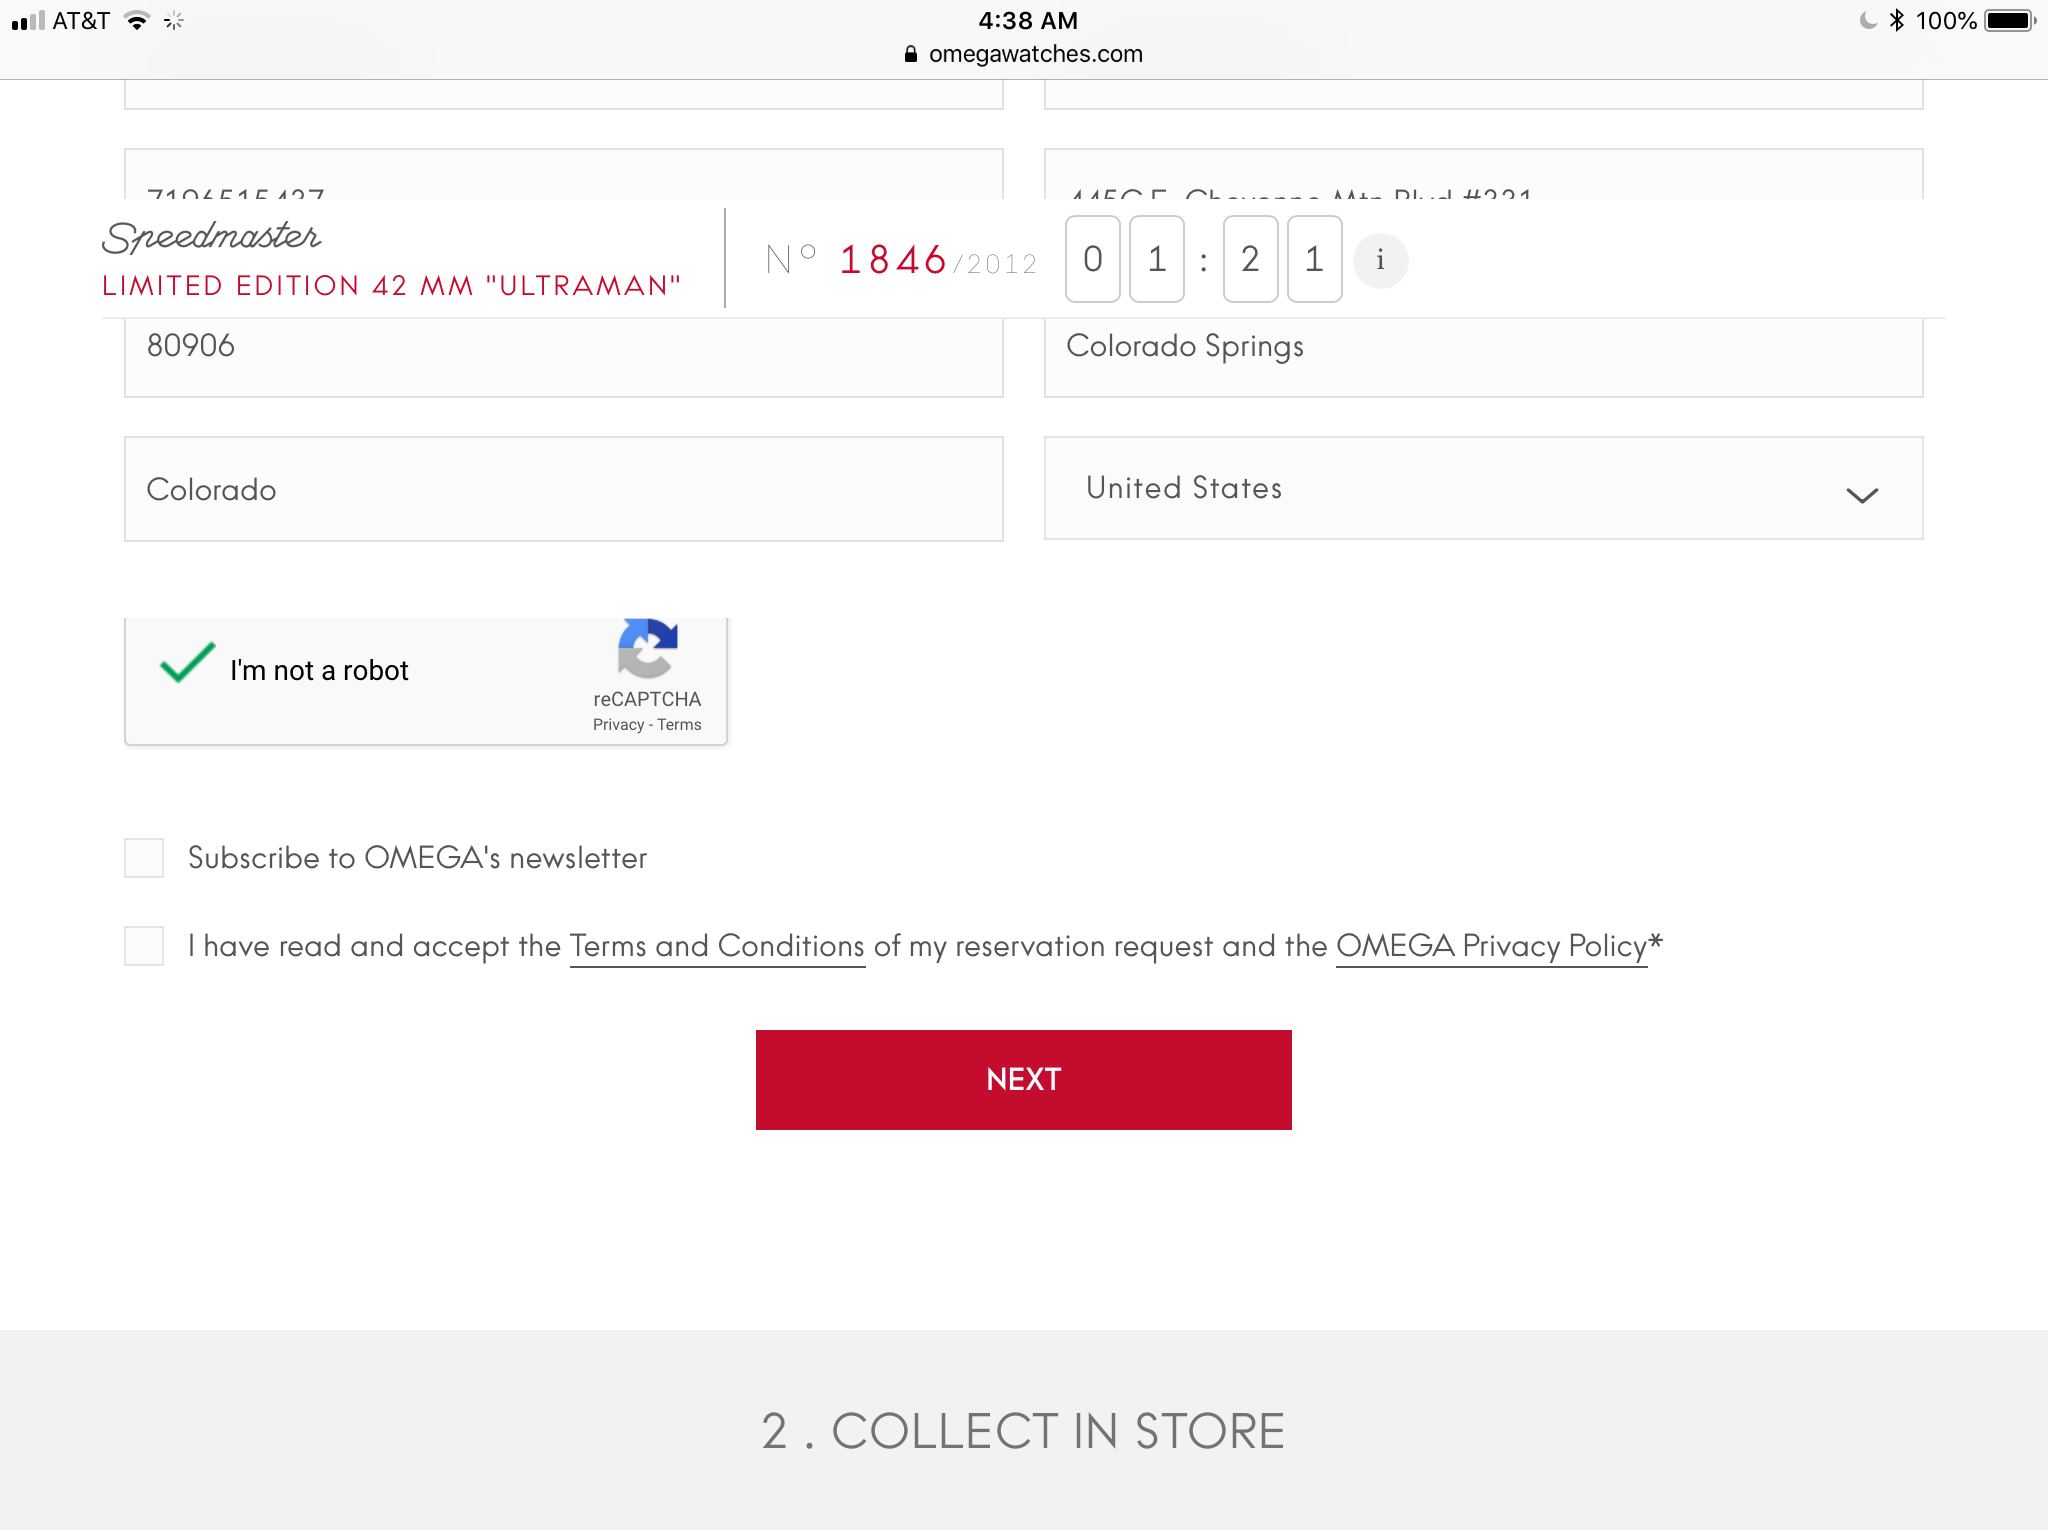
Task: Expand the Collect in Store section
Action: [1023, 1431]
